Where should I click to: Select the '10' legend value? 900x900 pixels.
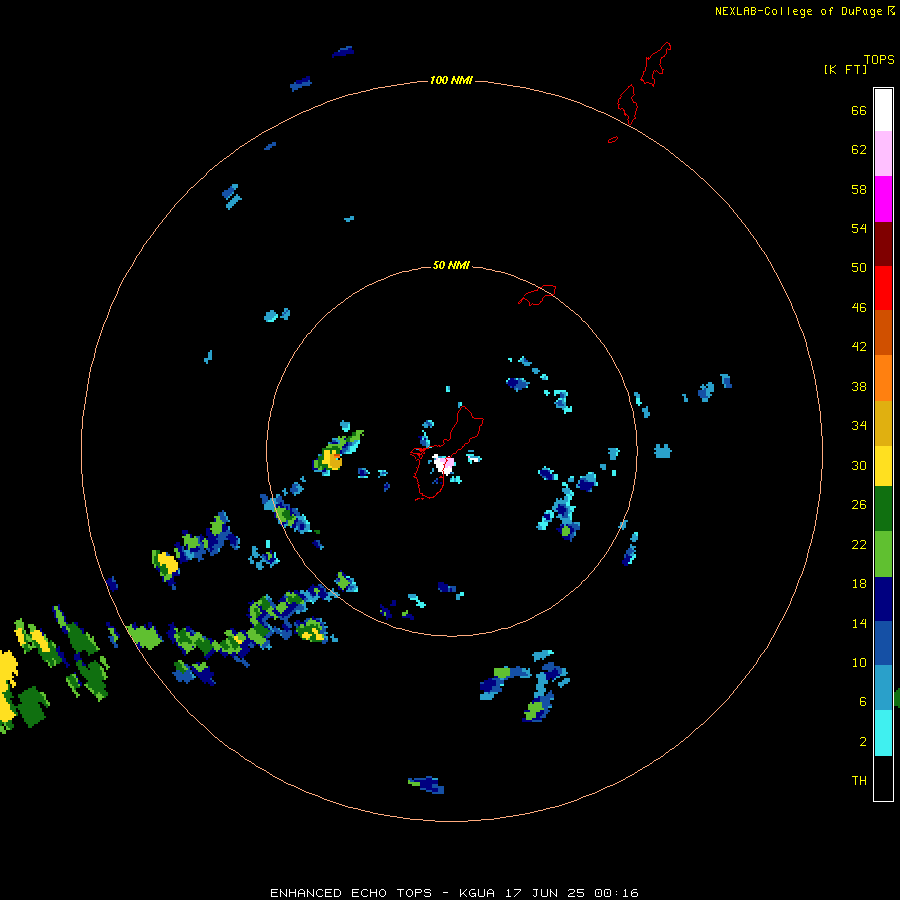pyautogui.click(x=859, y=662)
